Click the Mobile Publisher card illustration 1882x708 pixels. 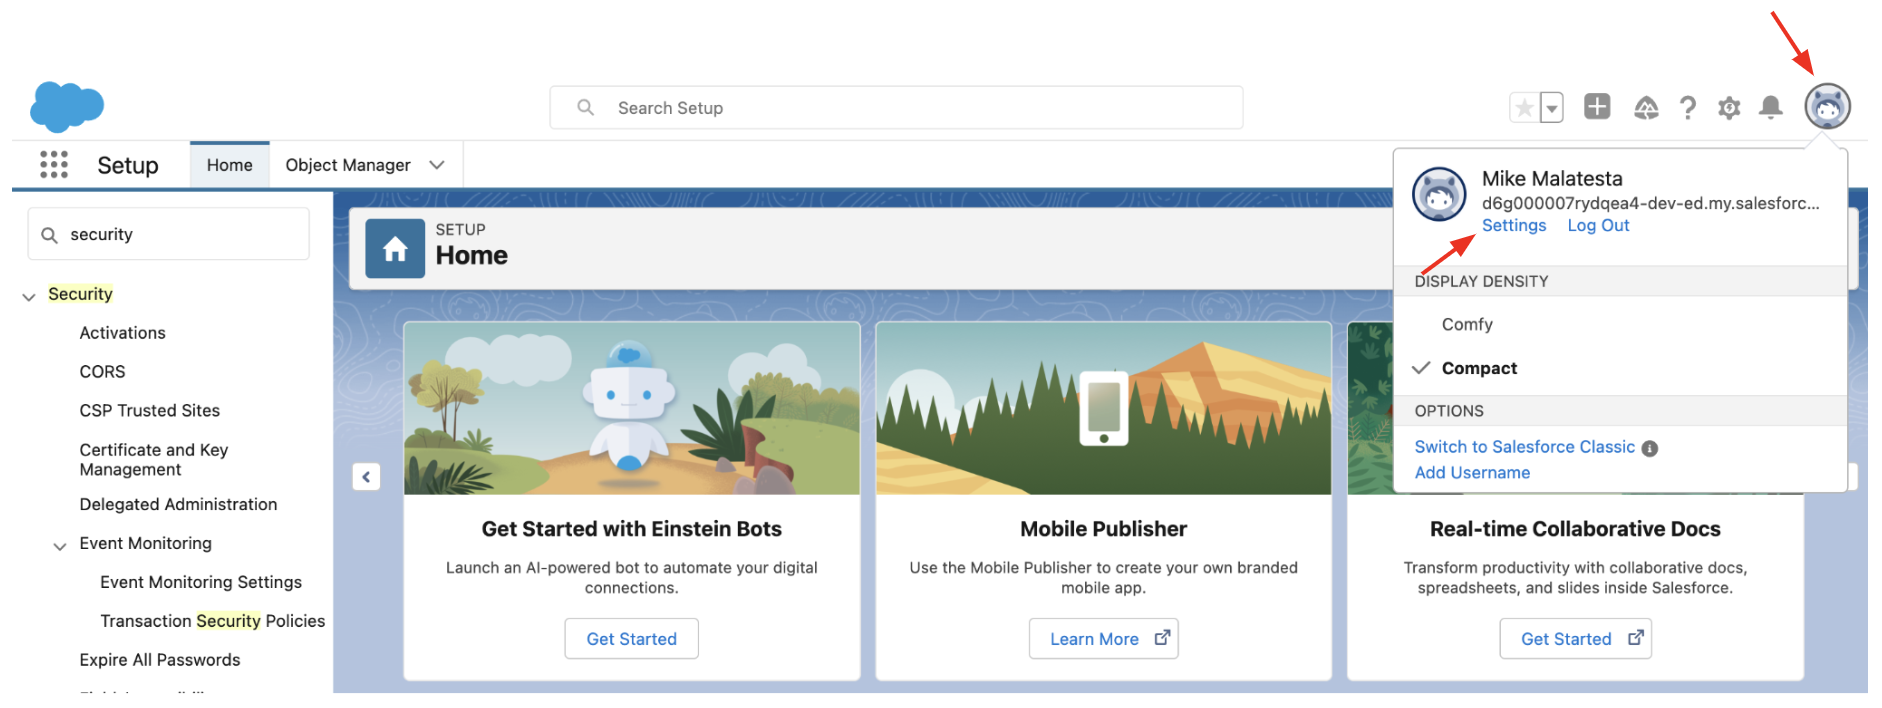point(1104,408)
